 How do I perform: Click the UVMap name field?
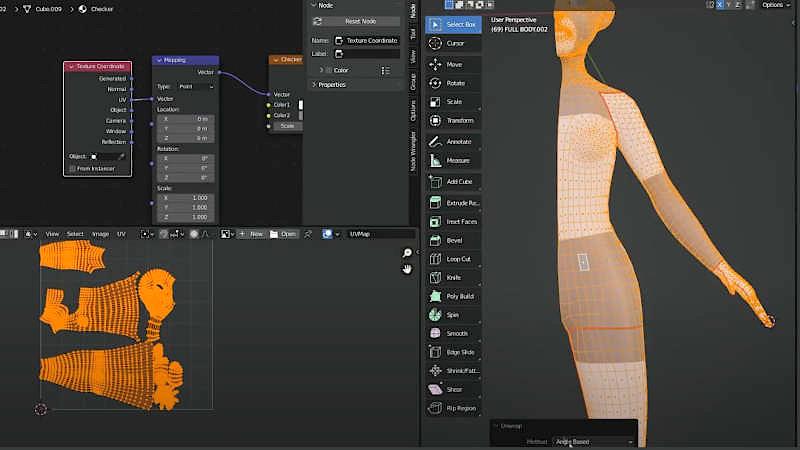[x=381, y=234]
